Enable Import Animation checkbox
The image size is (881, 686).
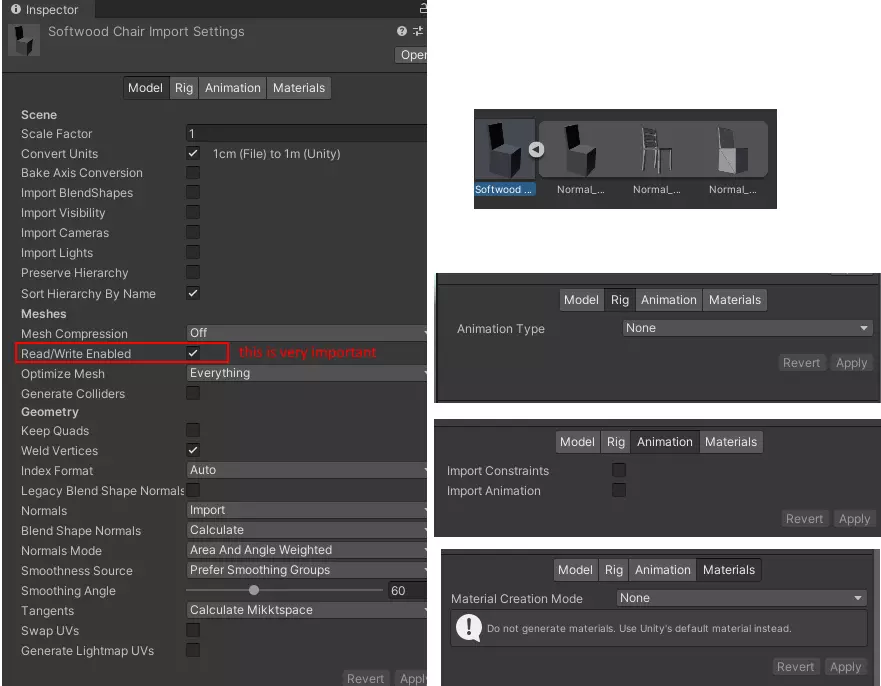pos(619,490)
